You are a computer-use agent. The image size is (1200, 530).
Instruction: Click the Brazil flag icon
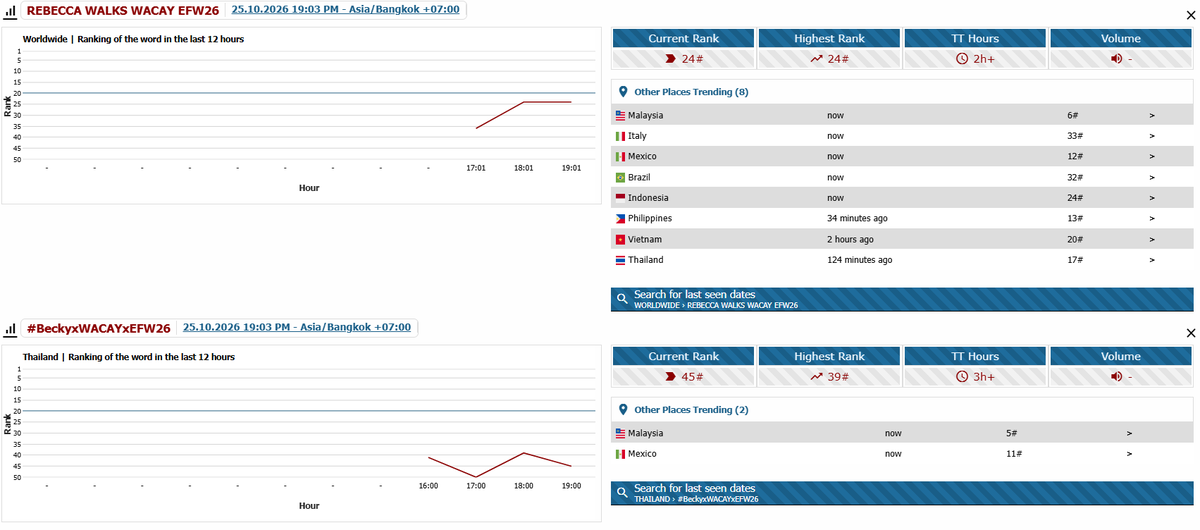pos(620,177)
